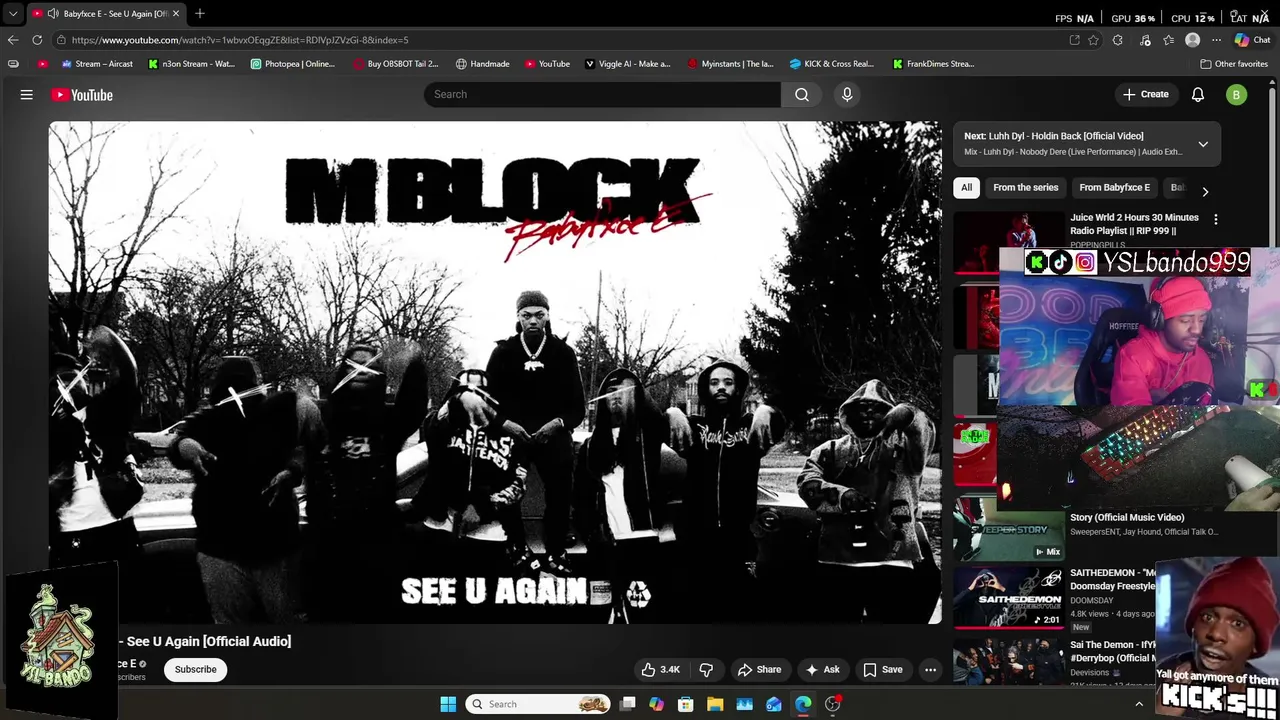This screenshot has height=720, width=1280.
Task: Select From Babyfxce E filter chip
Action: tap(1114, 187)
